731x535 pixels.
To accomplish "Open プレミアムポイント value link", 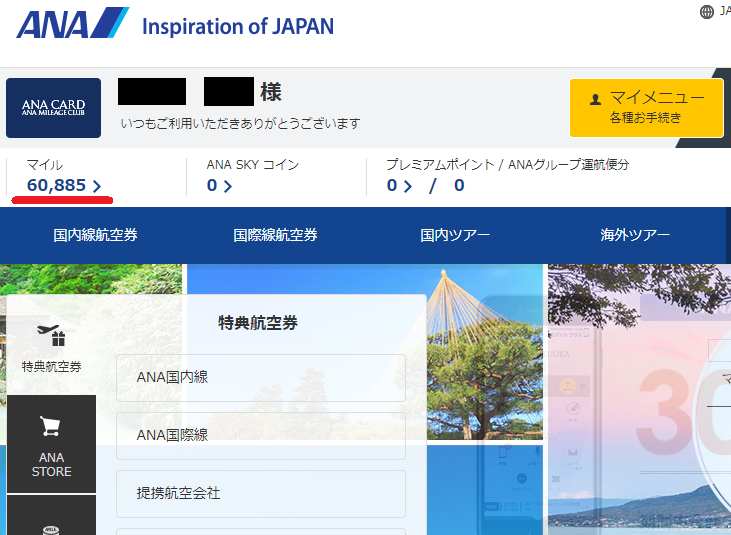I will (399, 185).
